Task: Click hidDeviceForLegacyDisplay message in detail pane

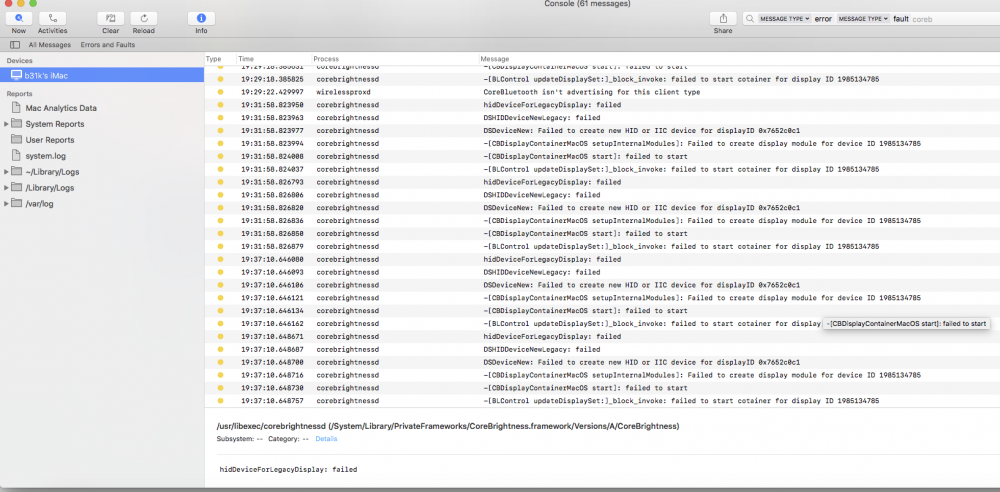Action: pos(288,469)
